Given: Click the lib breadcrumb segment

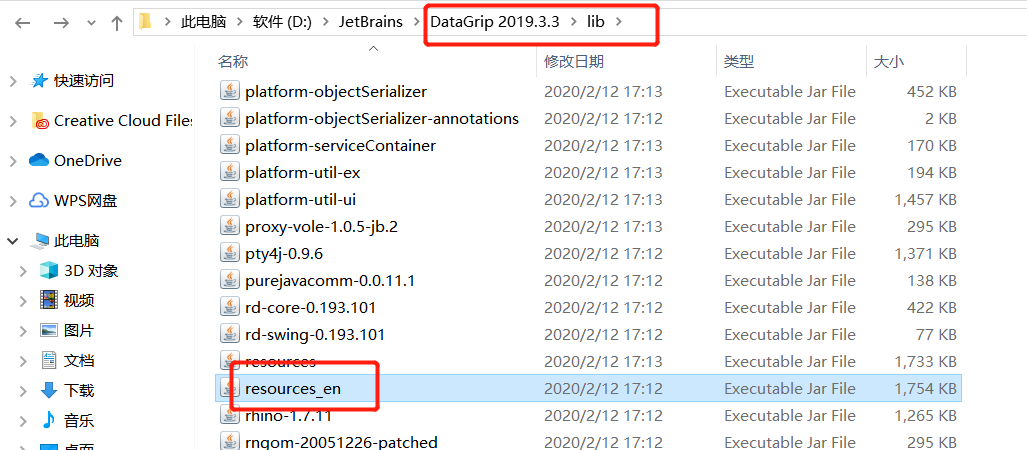Looking at the screenshot, I should tap(595, 22).
